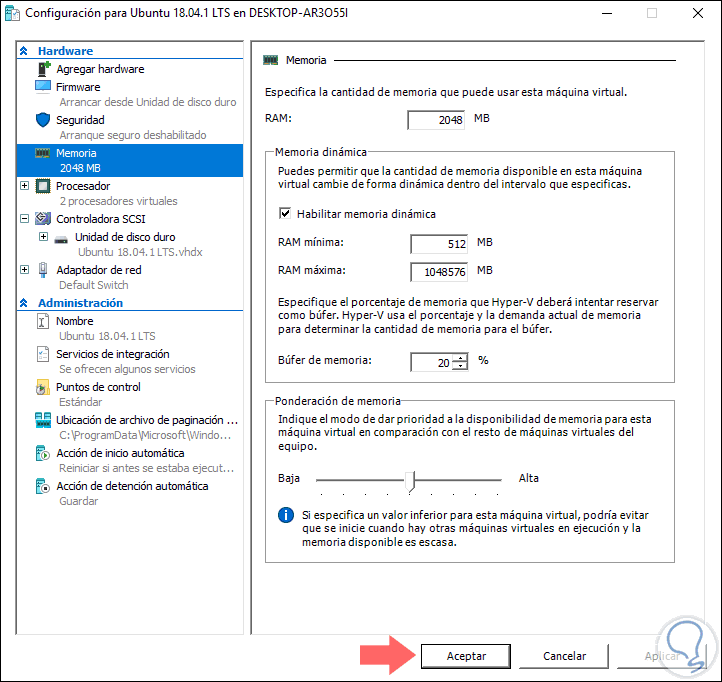Click Aceptar button
Viewport: 722px width, 682px height.
coord(466,656)
